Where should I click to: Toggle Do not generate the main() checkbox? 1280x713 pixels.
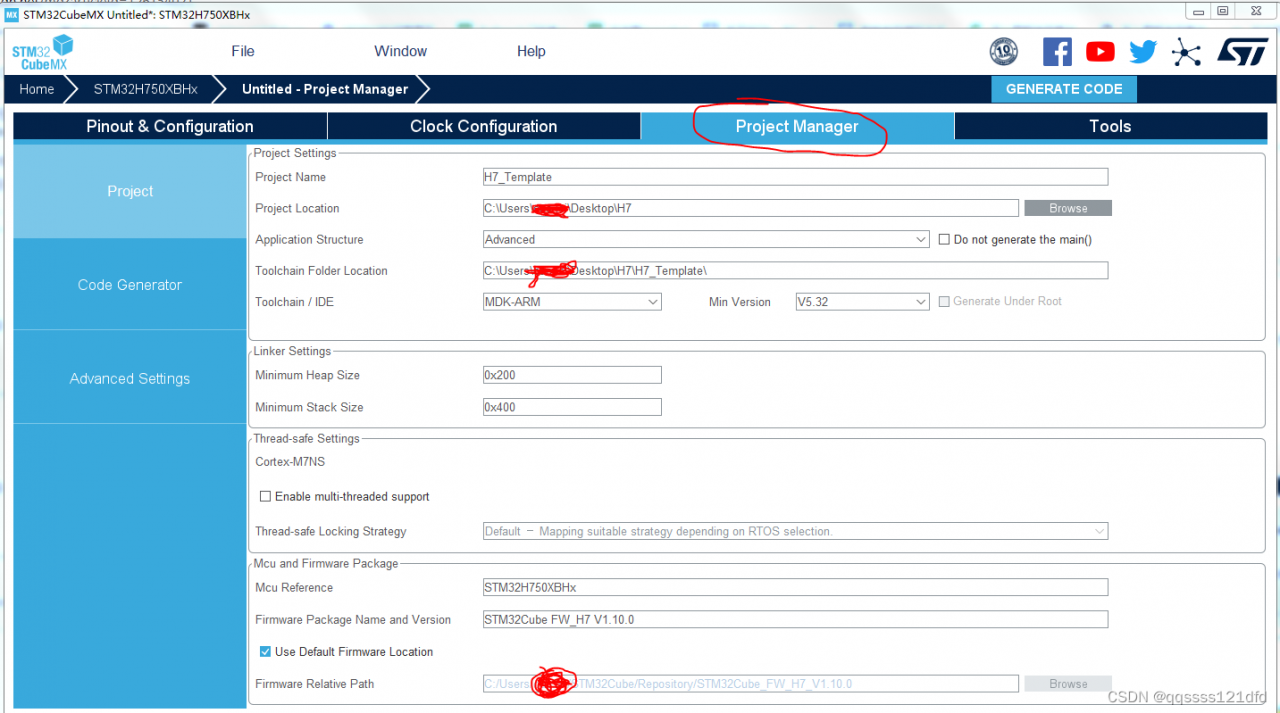[x=944, y=240]
